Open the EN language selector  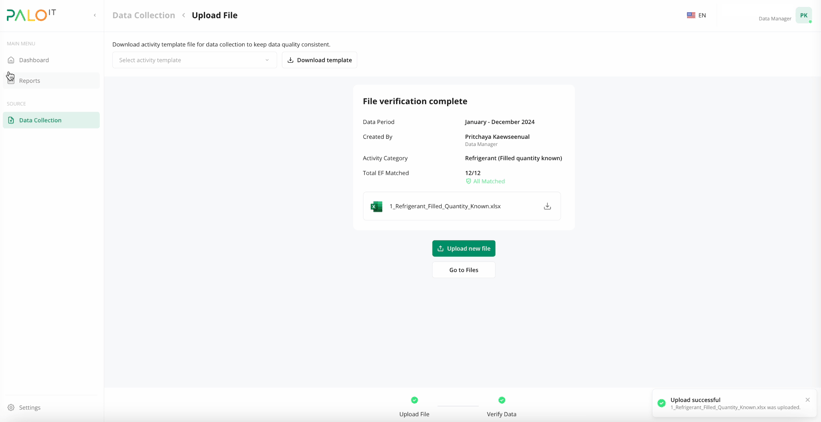[x=696, y=15]
